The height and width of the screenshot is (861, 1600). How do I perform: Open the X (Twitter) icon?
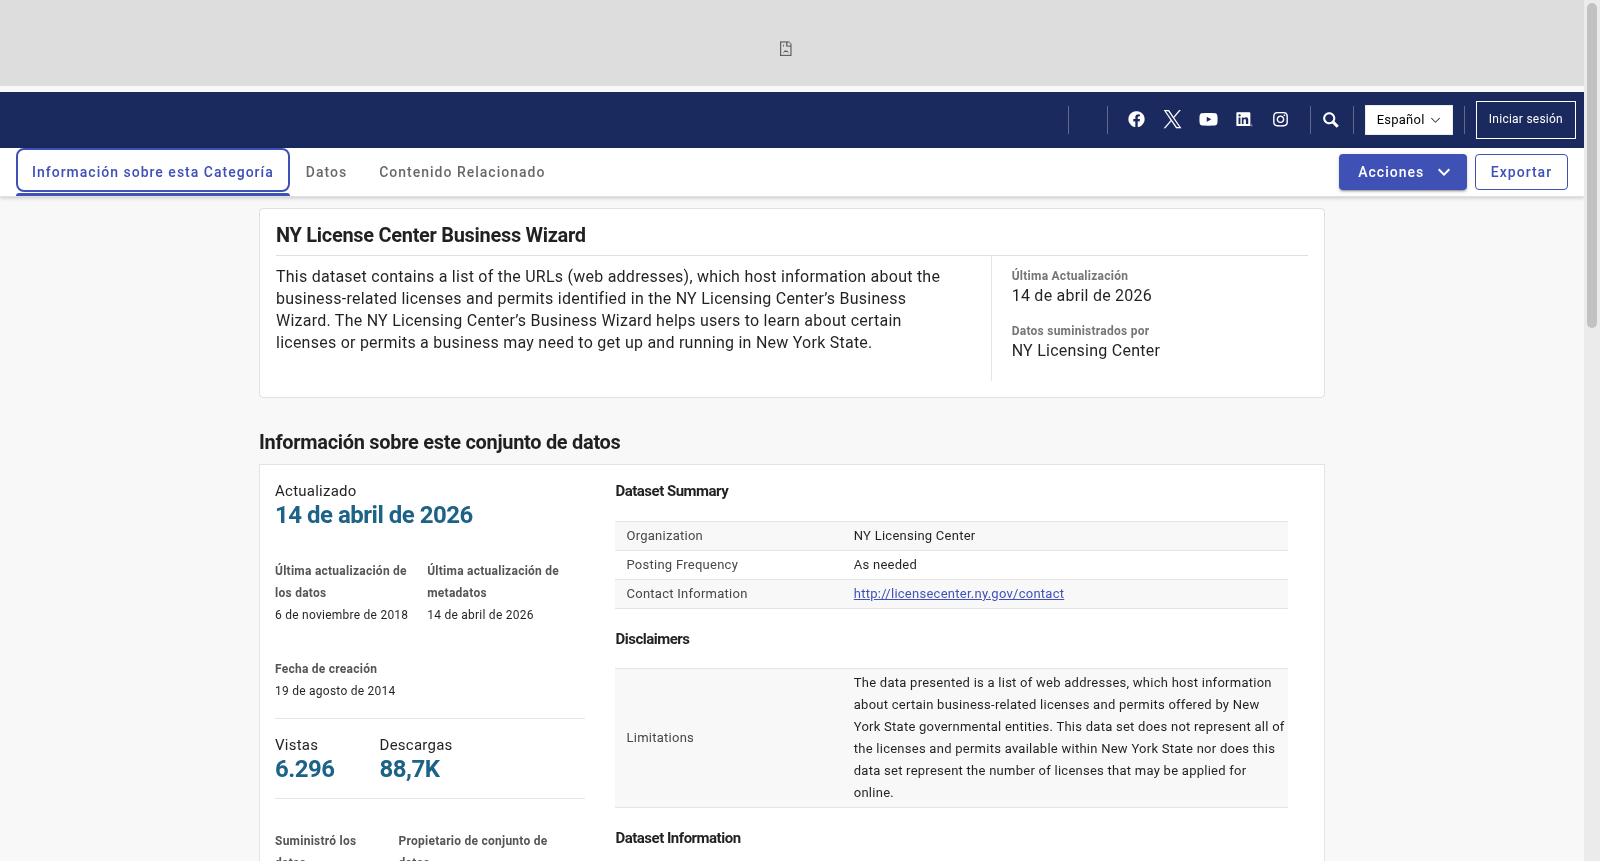click(x=1172, y=119)
